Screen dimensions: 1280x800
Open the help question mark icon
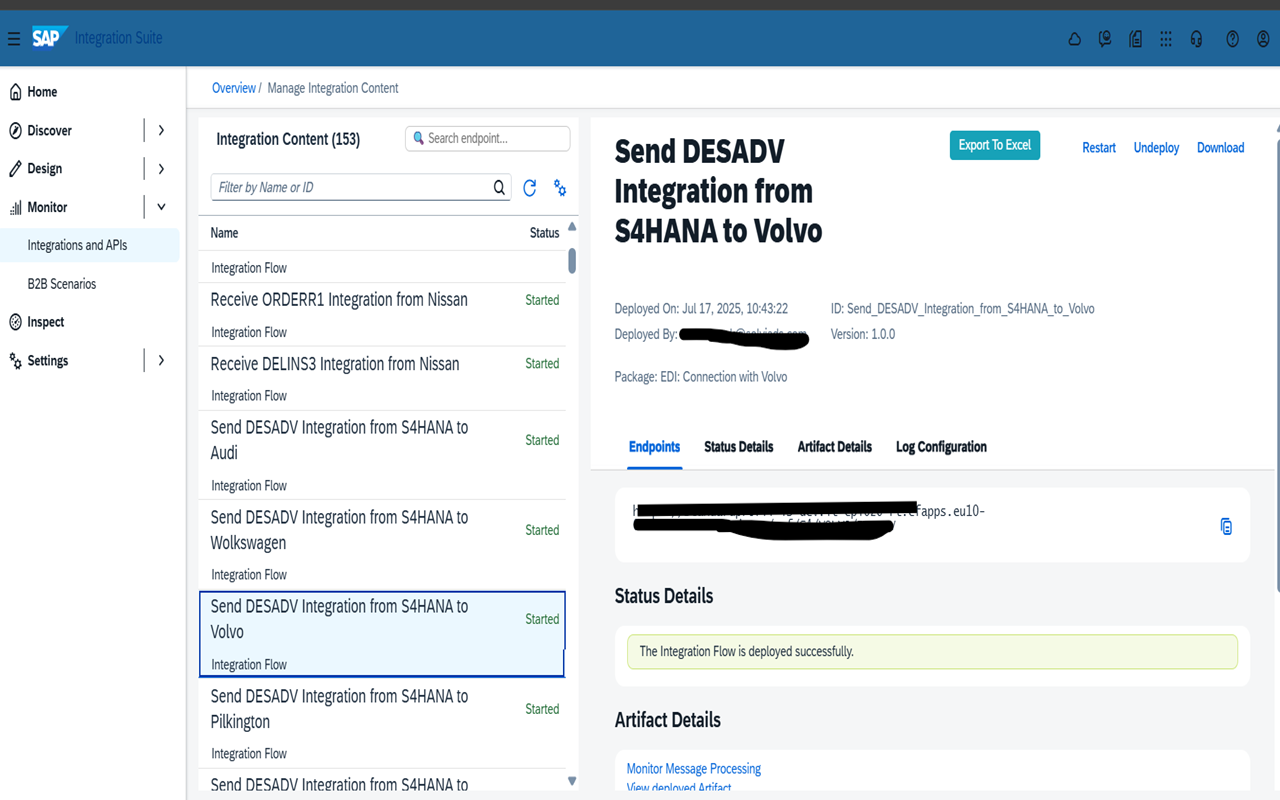pyautogui.click(x=1233, y=39)
